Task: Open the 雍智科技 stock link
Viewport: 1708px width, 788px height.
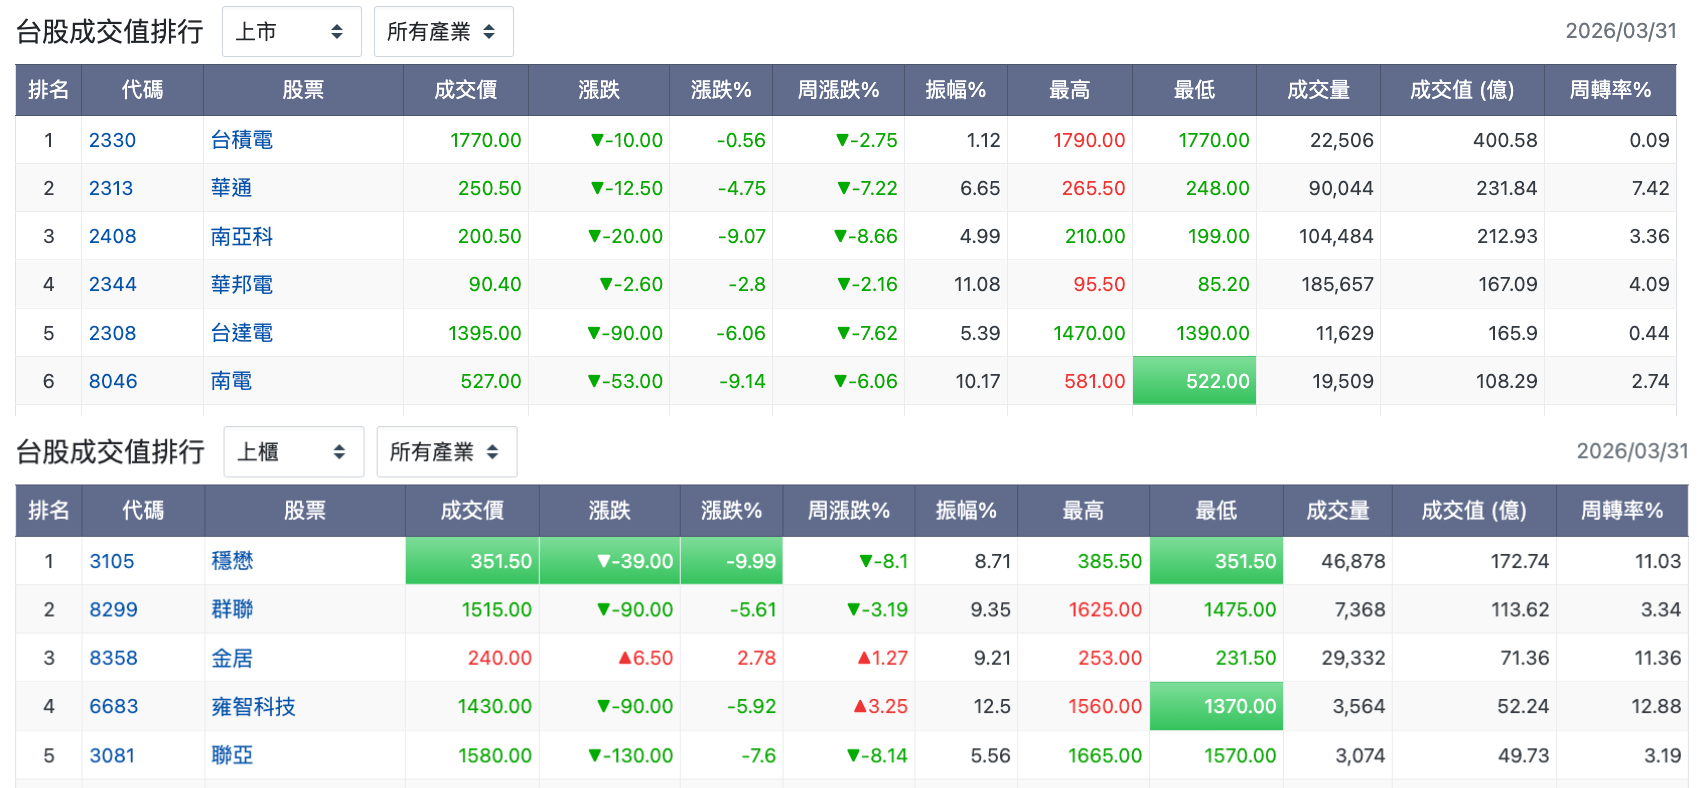Action: (x=253, y=706)
